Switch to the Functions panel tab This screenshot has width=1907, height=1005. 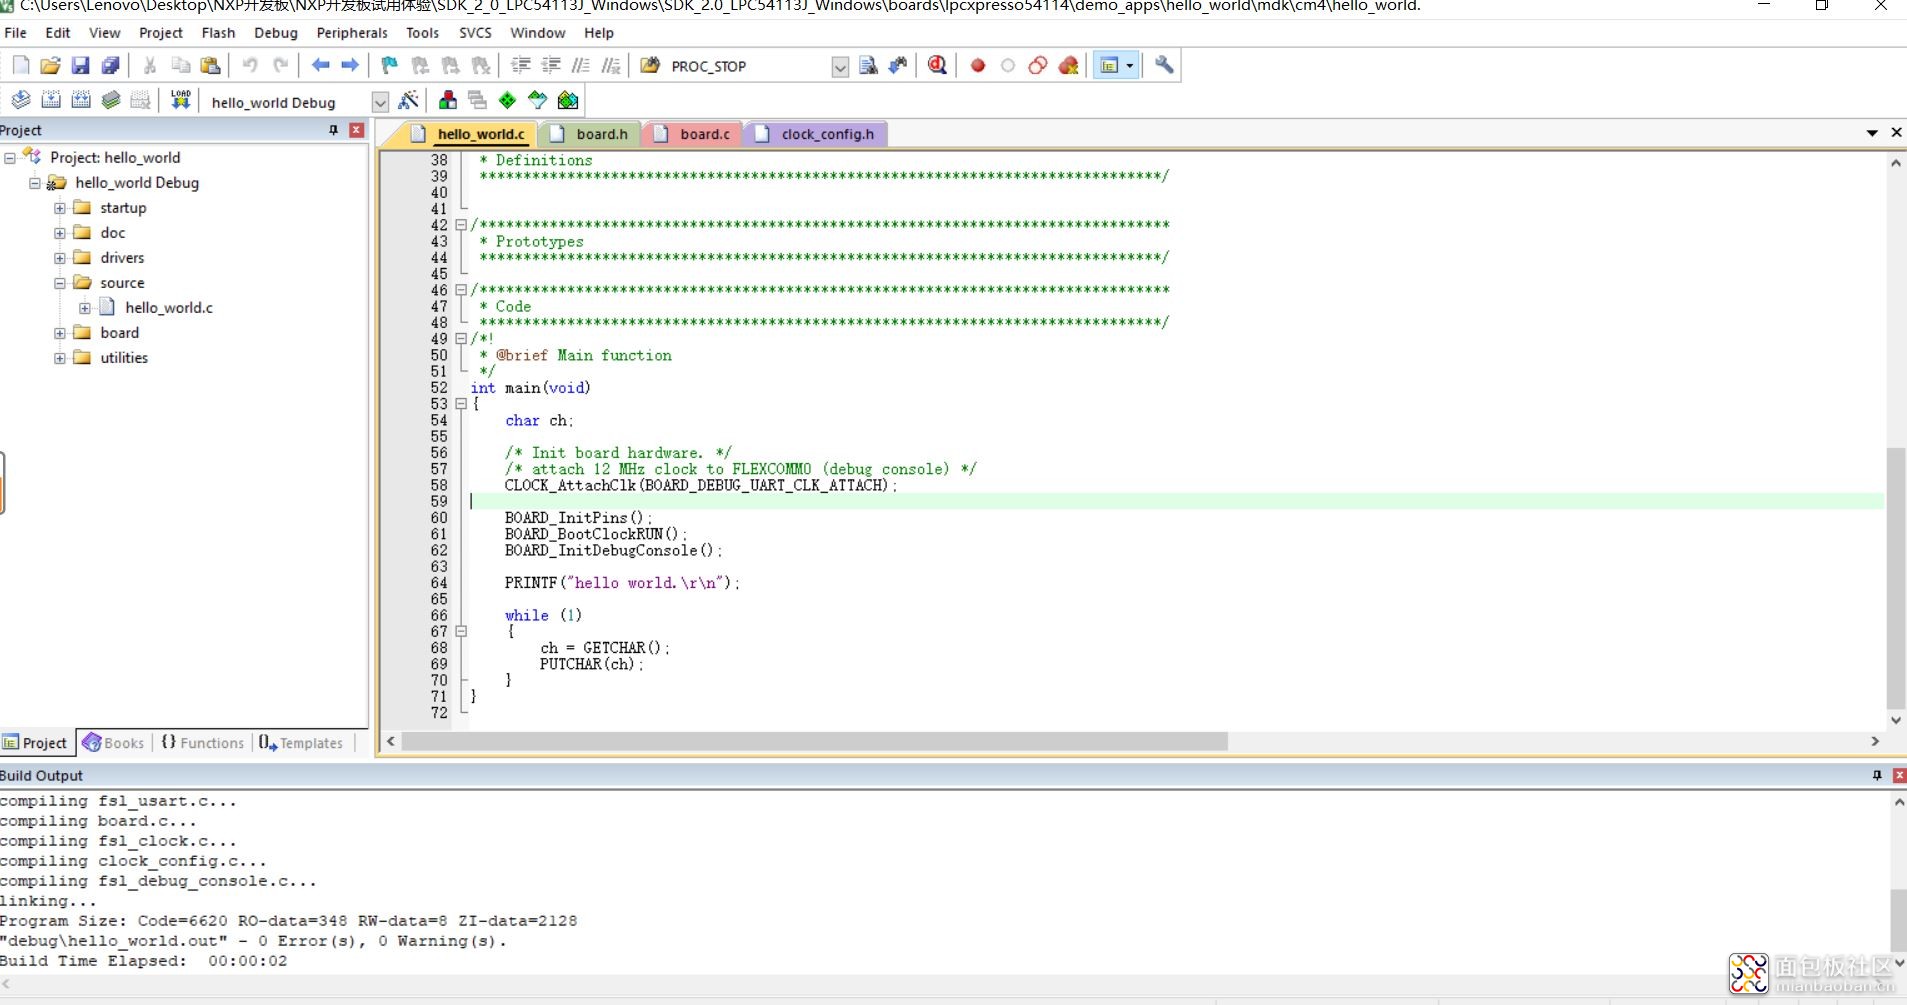coord(202,743)
